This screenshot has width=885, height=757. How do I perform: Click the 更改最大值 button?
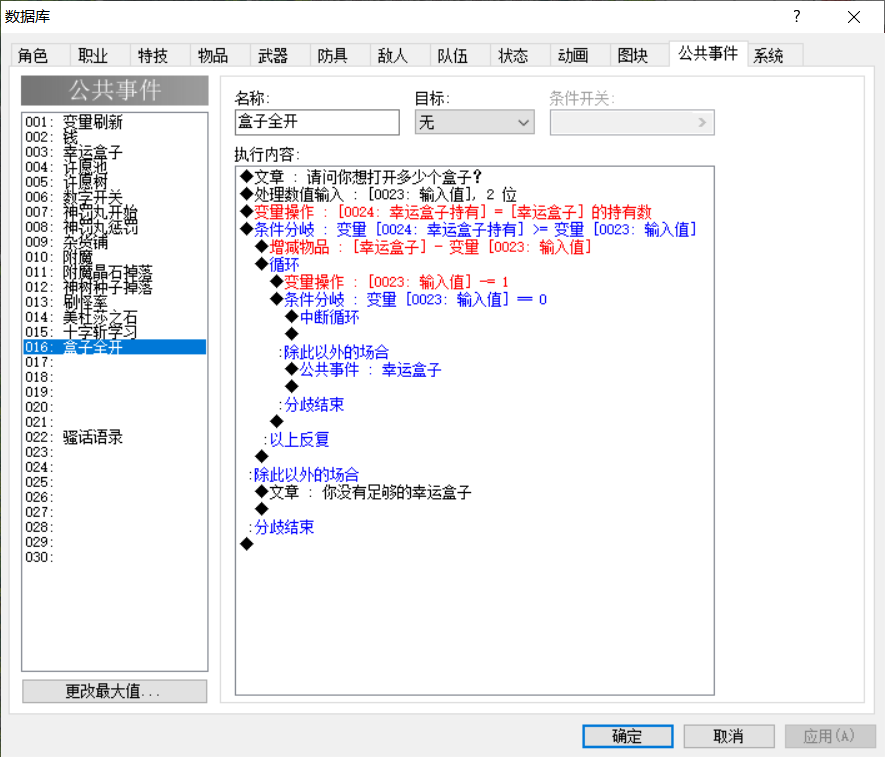coord(115,691)
